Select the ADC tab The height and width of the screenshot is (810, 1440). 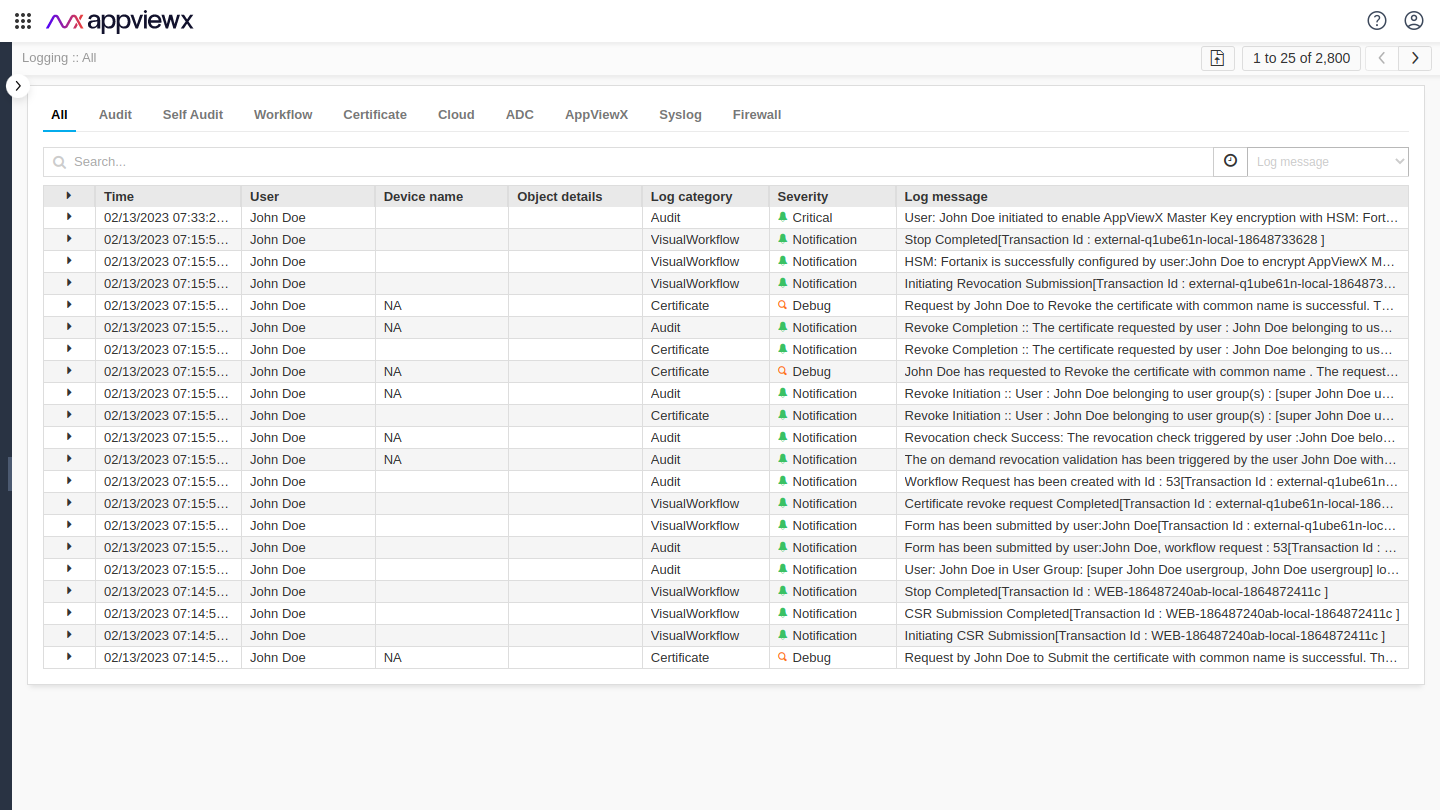[x=520, y=115]
